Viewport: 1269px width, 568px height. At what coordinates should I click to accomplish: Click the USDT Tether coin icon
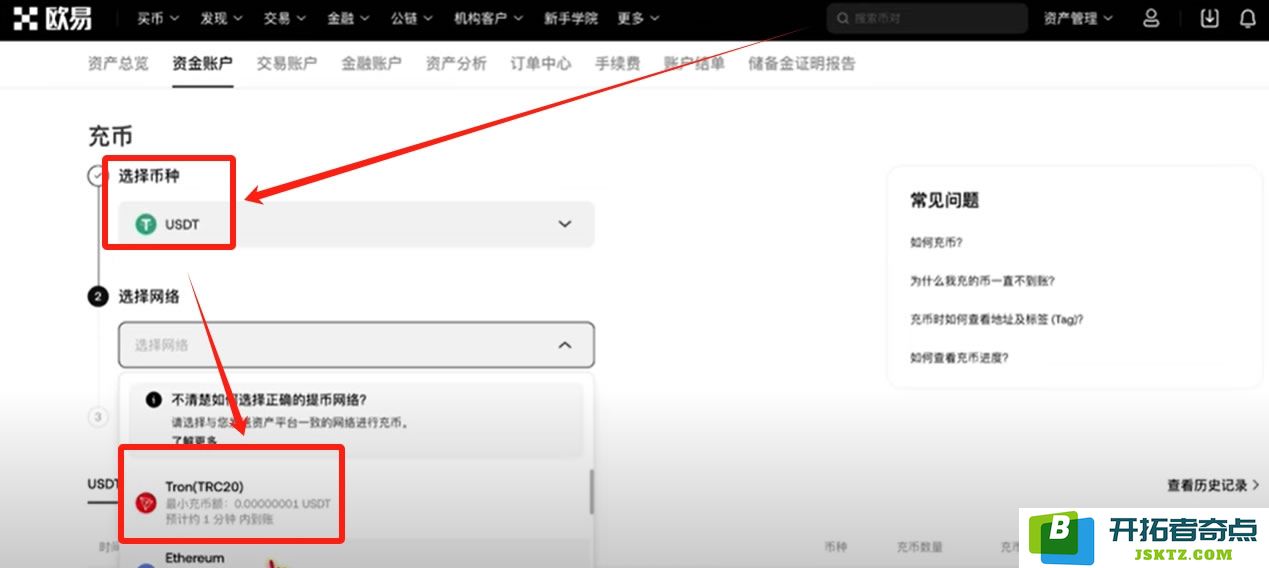(147, 224)
